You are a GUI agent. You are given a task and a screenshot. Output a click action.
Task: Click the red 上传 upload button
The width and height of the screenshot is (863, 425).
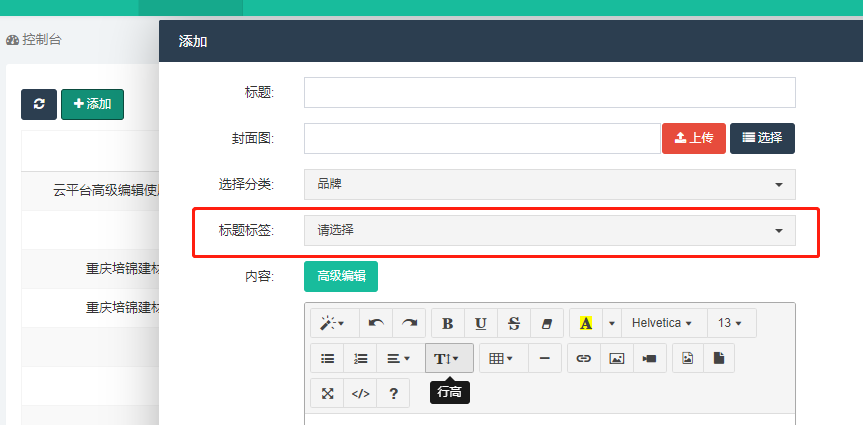[x=693, y=138]
